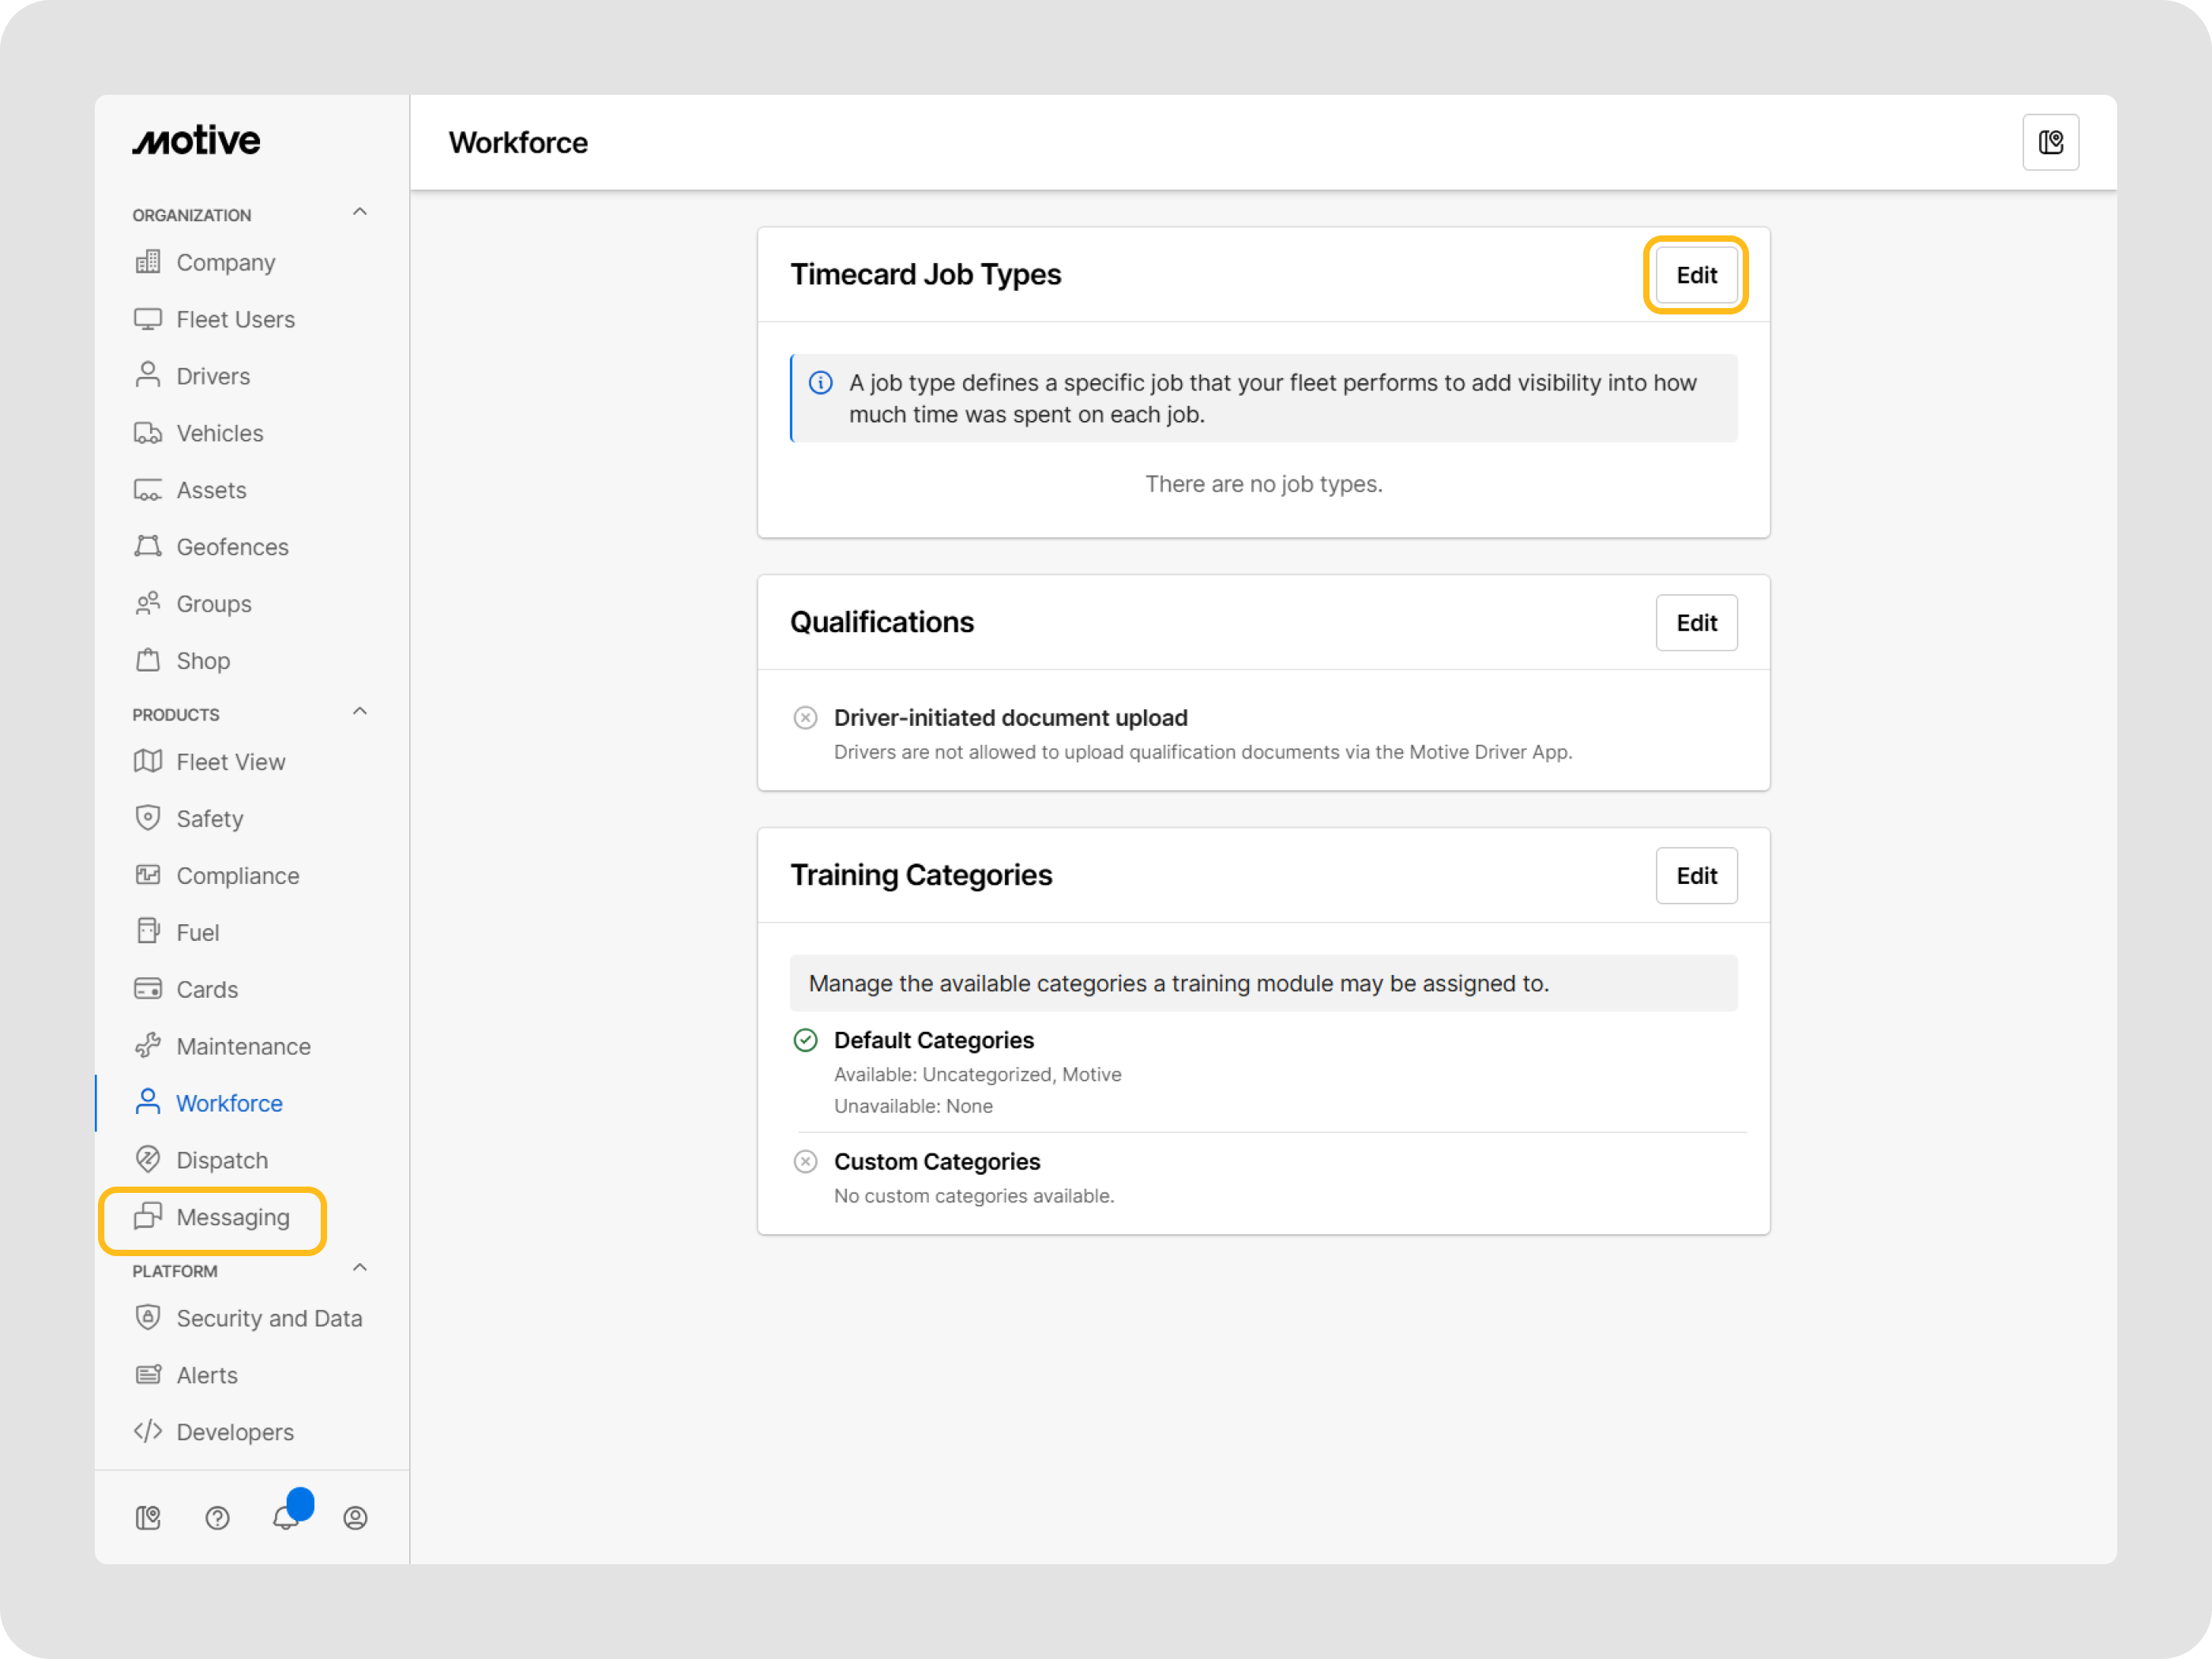Open the user profile icon
Viewport: 2212px width, 1659px height.
coord(355,1518)
